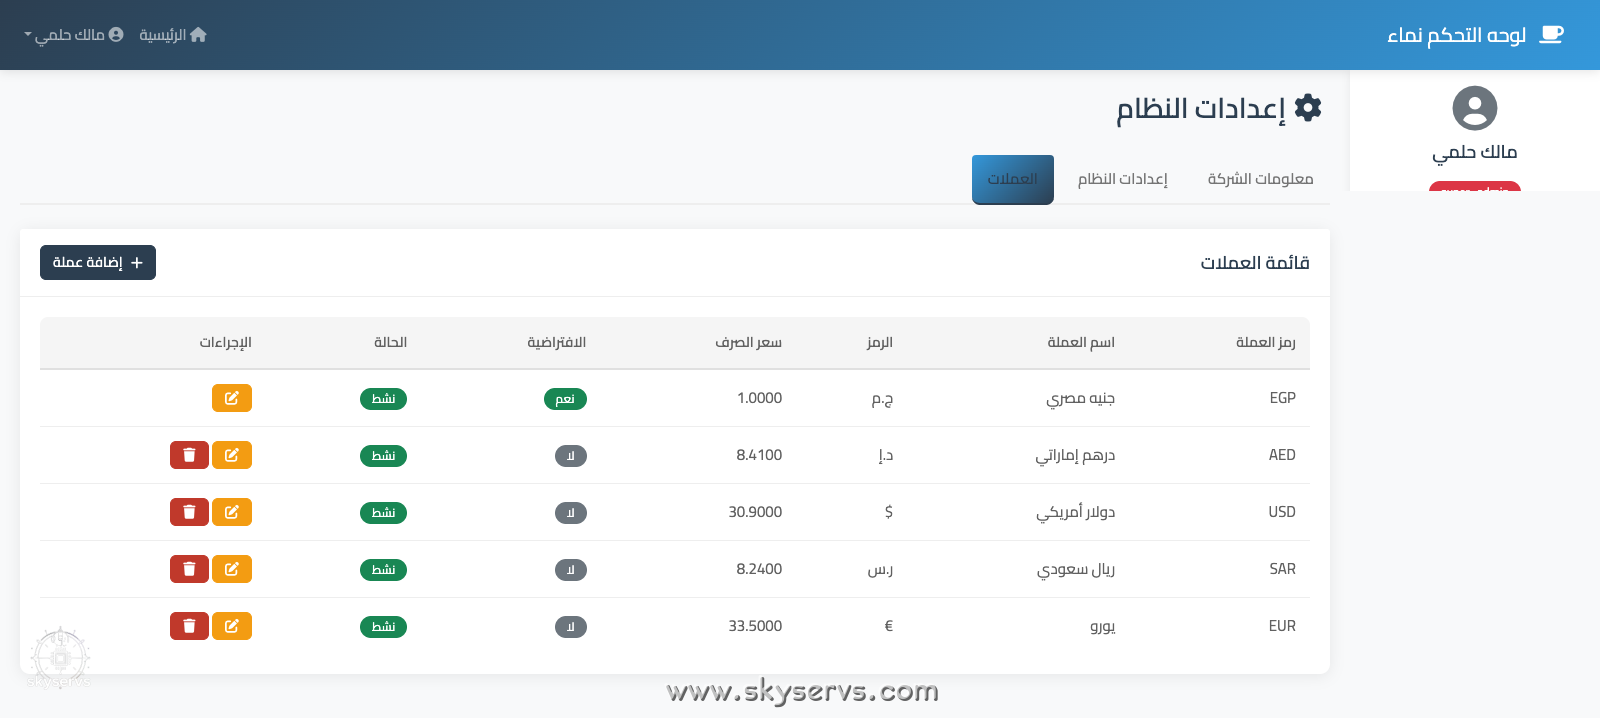Switch to إعدادات النظام tab
The width and height of the screenshot is (1600, 718).
[x=1122, y=179]
